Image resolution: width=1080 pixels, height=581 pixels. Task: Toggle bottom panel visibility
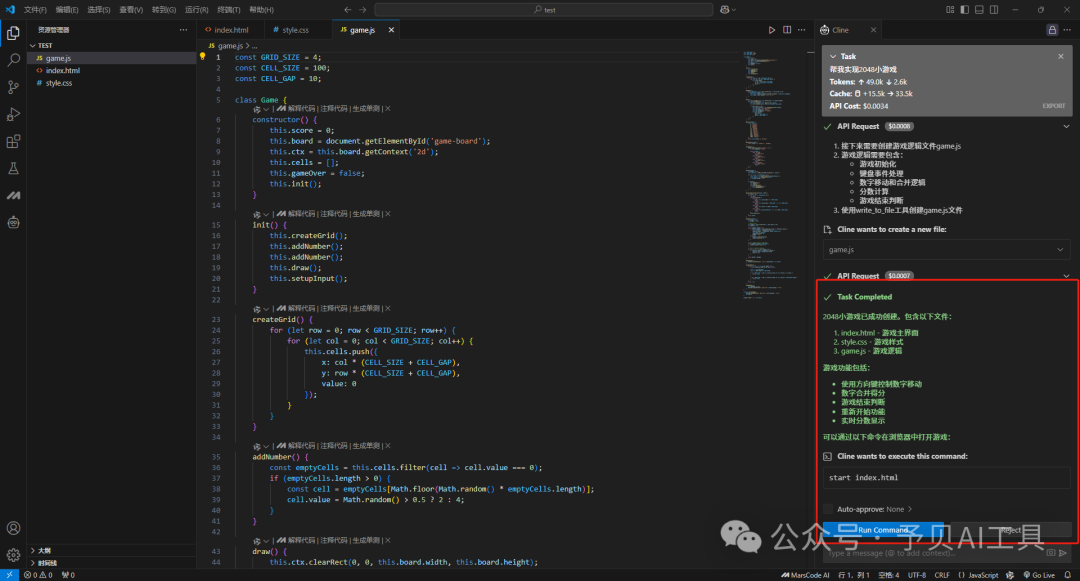pos(979,10)
